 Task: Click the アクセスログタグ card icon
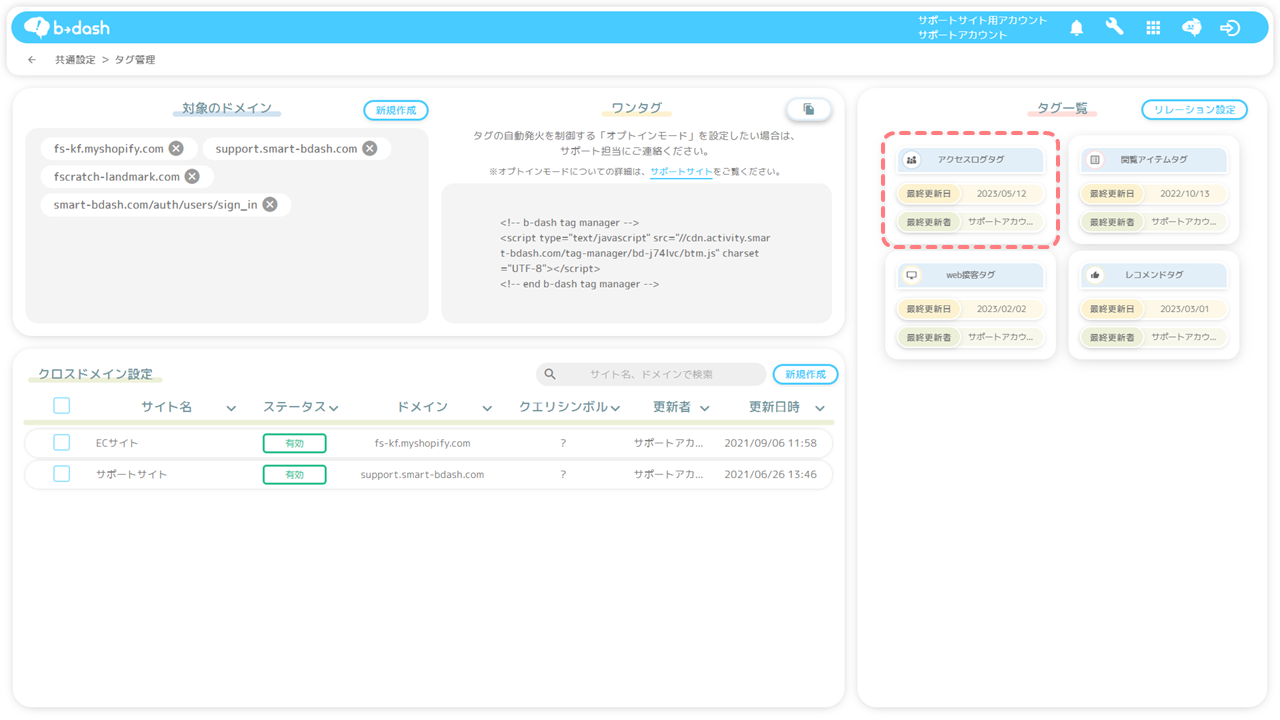tap(911, 160)
